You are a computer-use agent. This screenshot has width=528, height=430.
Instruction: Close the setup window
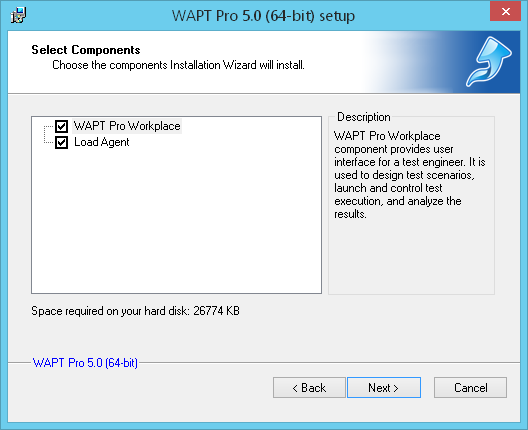click(x=505, y=11)
